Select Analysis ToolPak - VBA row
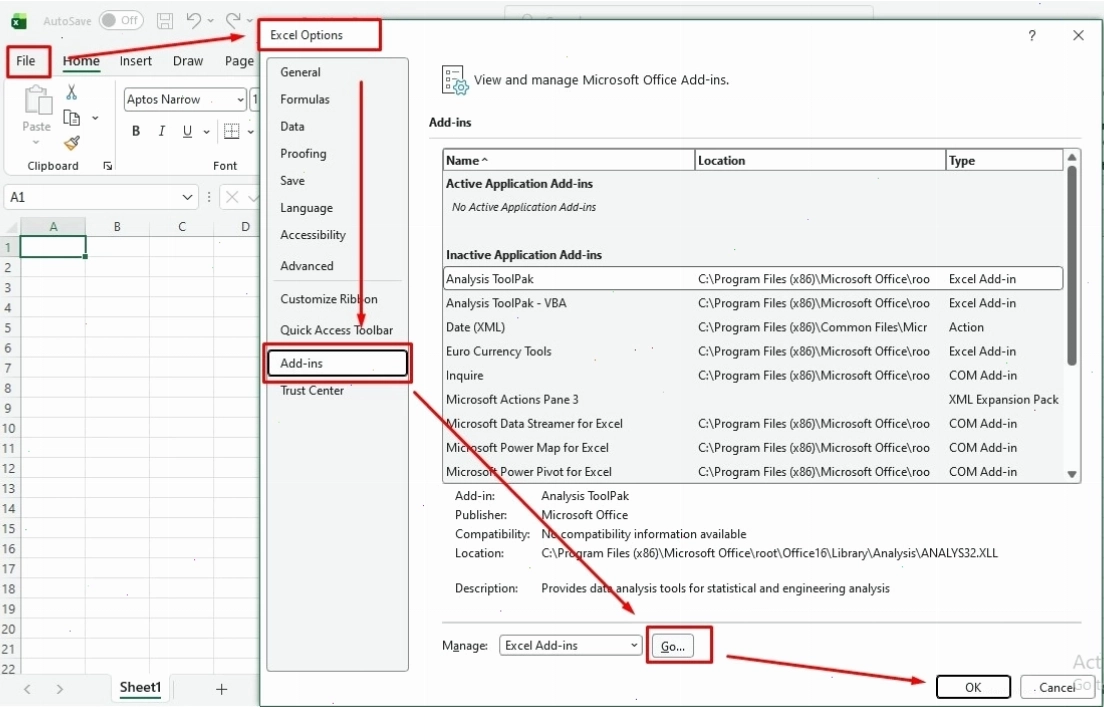The image size is (1104, 708). [x=753, y=303]
